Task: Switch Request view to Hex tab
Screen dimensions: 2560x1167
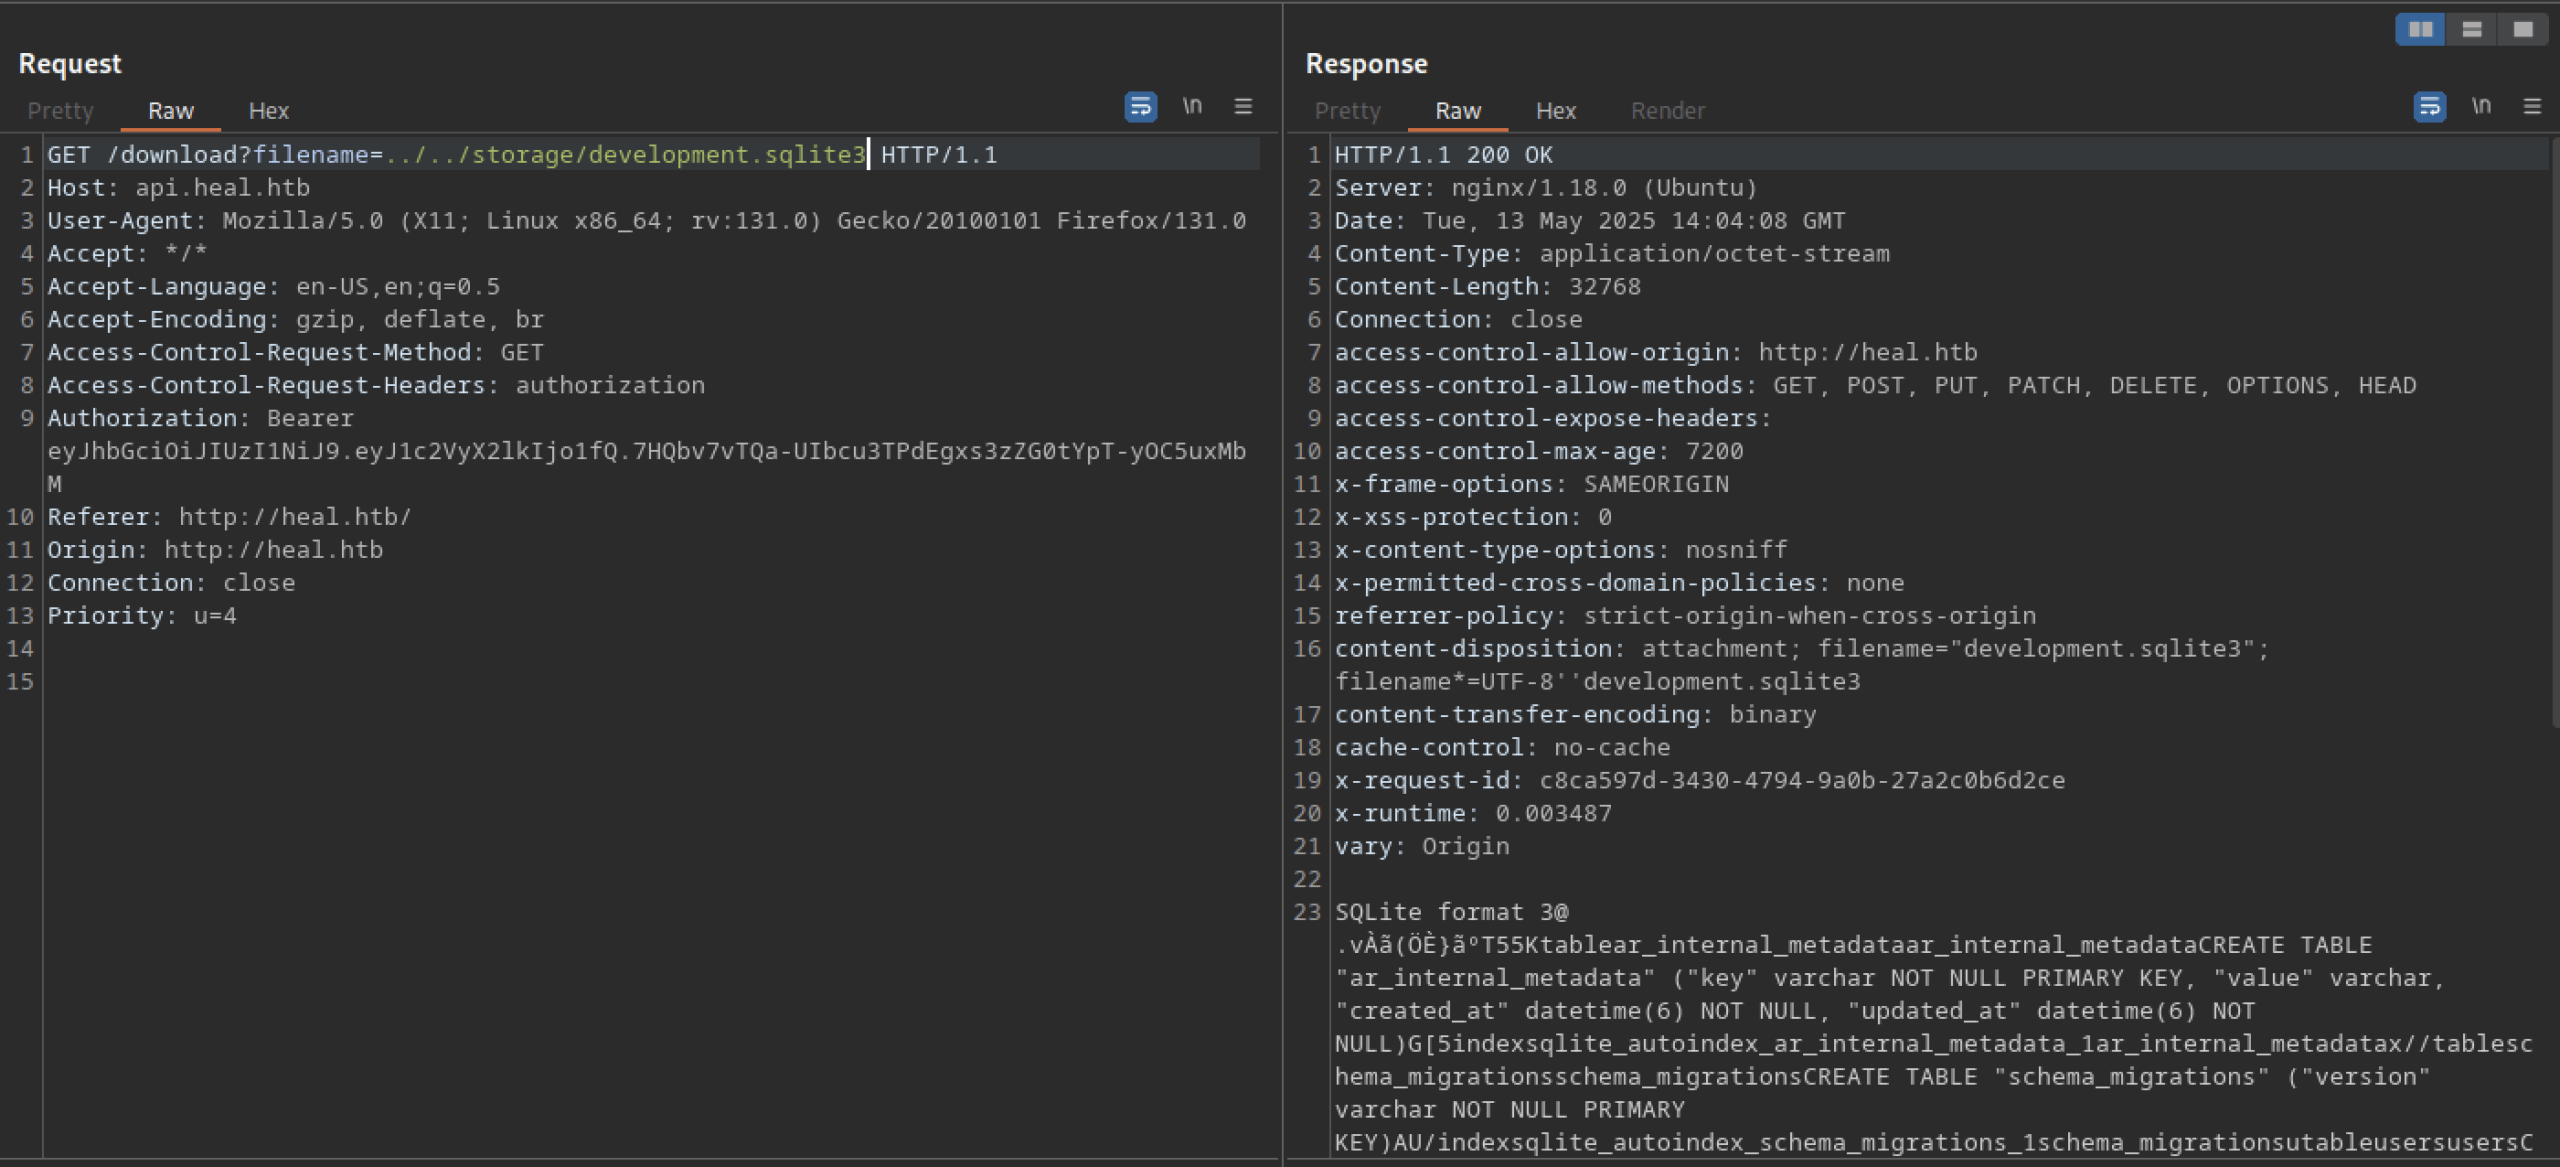Action: tap(268, 111)
